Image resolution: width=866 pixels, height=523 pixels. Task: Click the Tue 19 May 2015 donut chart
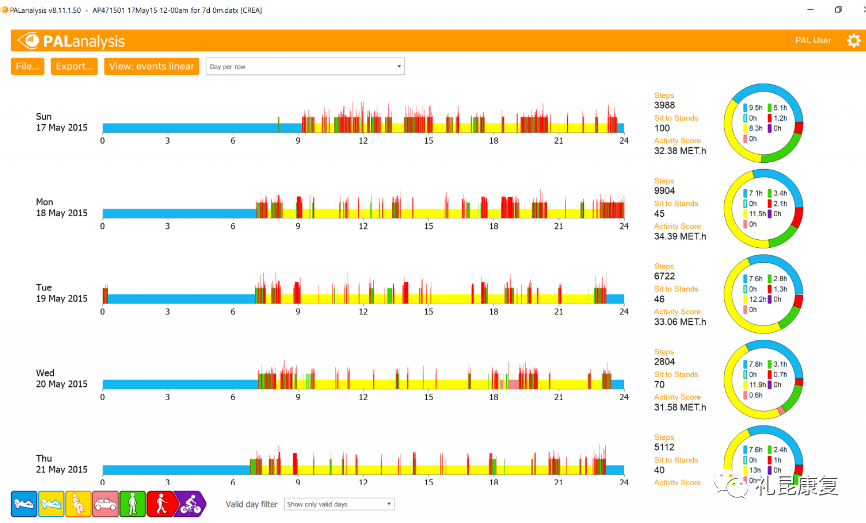click(763, 294)
